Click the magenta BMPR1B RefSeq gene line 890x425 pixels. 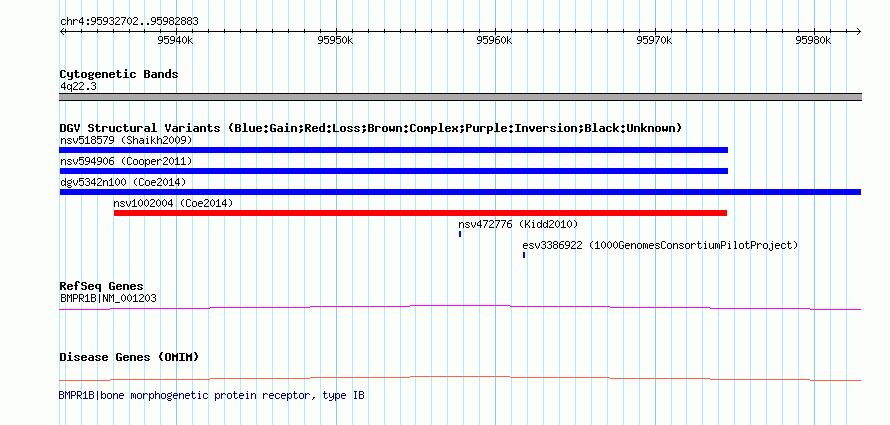[460, 308]
